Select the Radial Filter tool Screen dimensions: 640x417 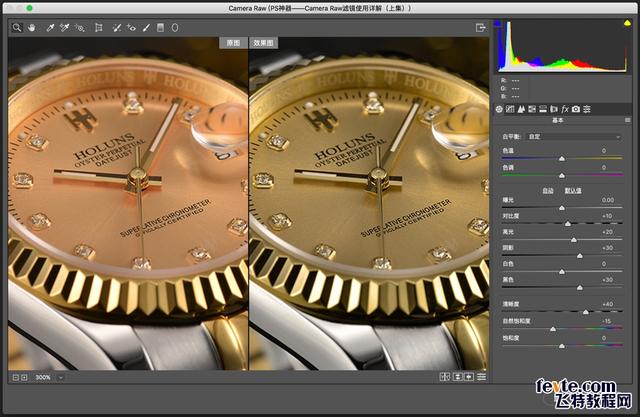175,28
